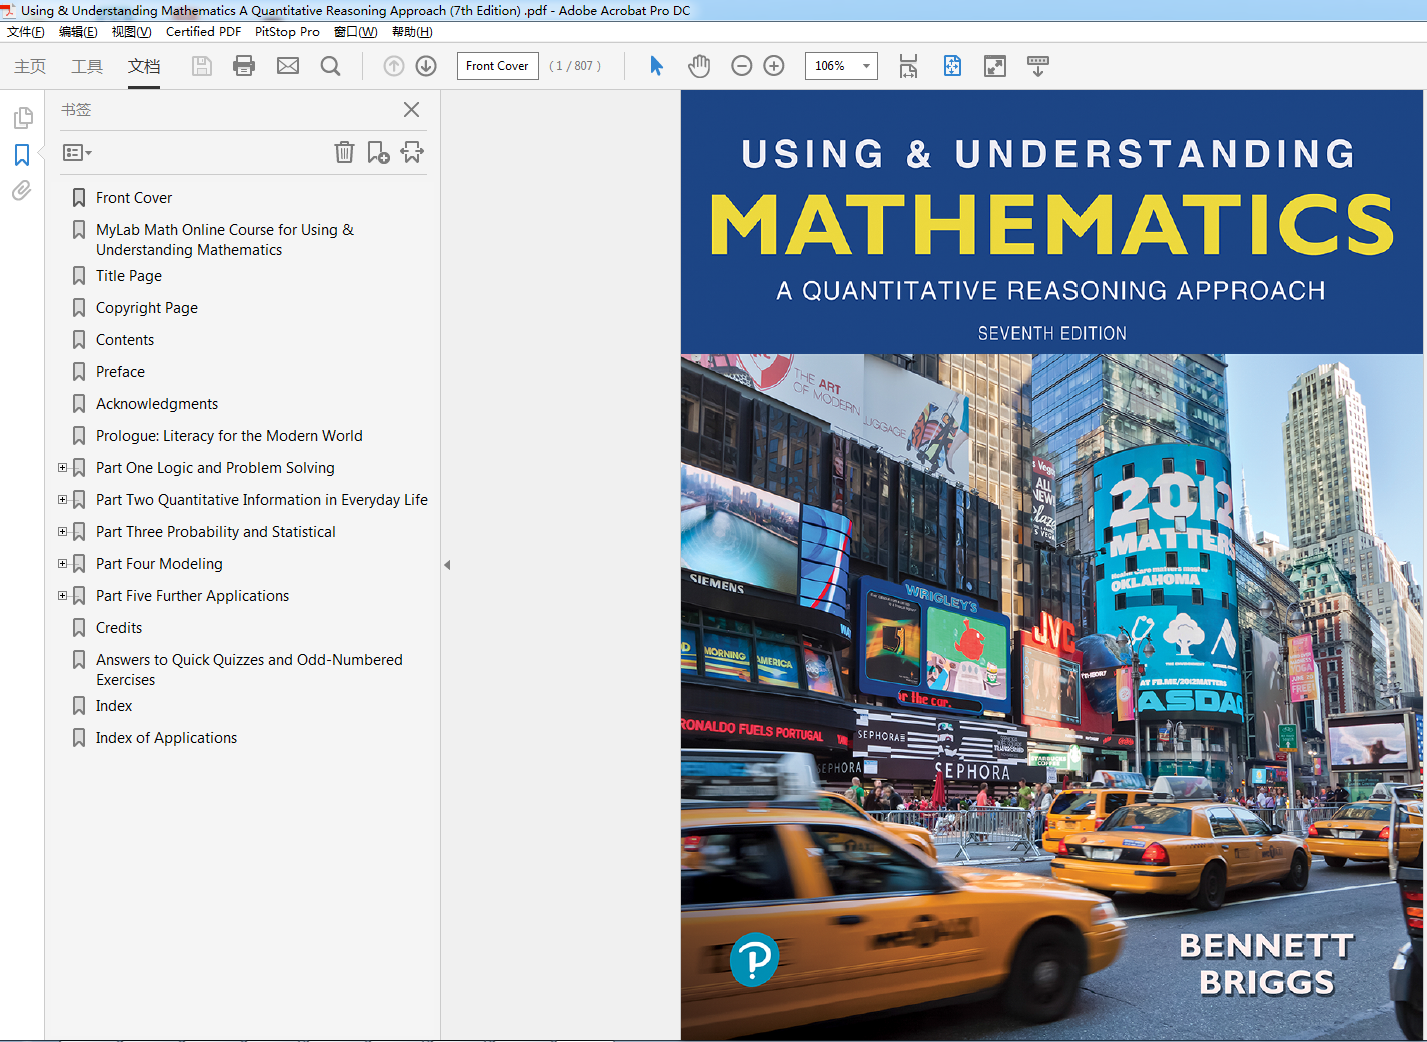This screenshot has width=1427, height=1042.
Task: Open the Attachments paperclip icon
Action: [x=22, y=190]
